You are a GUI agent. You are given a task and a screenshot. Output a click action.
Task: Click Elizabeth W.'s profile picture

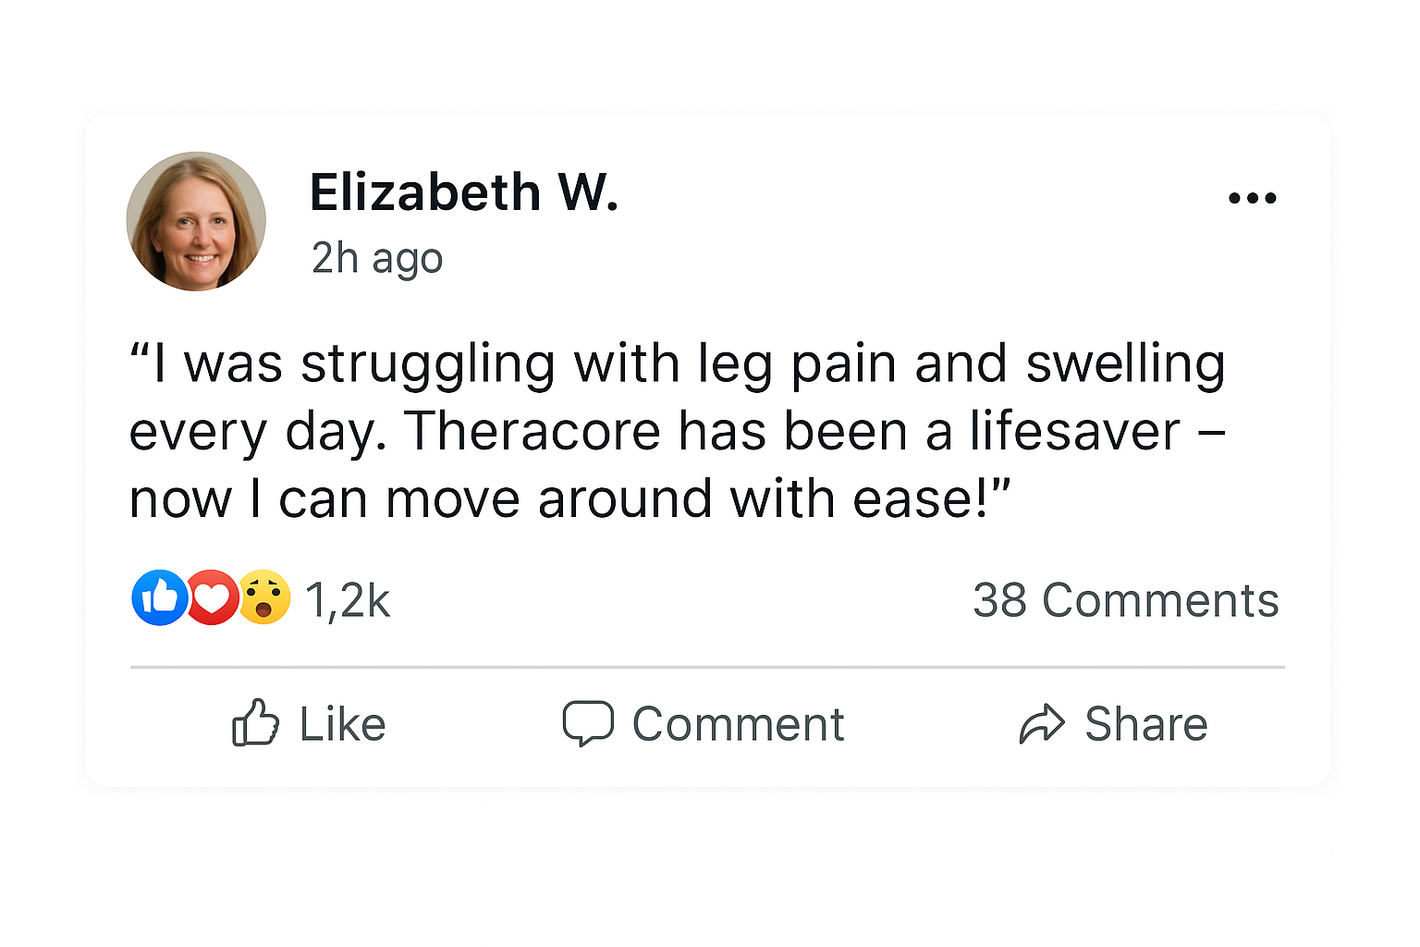click(x=196, y=222)
